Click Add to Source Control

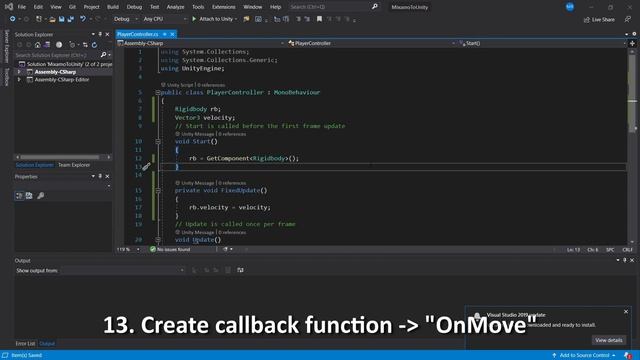click(584, 356)
